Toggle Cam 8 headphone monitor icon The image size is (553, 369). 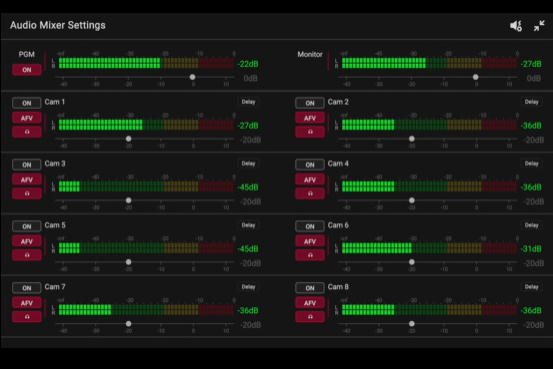[310, 317]
